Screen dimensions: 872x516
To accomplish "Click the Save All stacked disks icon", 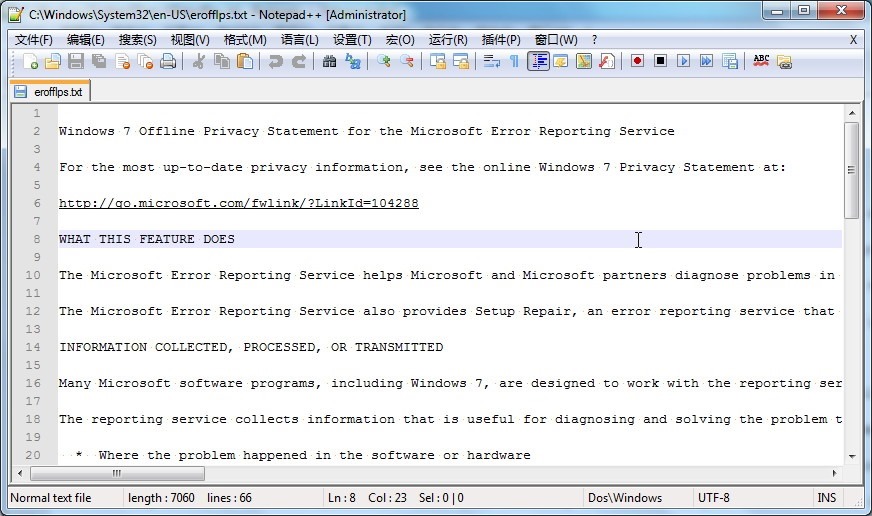I will click(99, 61).
